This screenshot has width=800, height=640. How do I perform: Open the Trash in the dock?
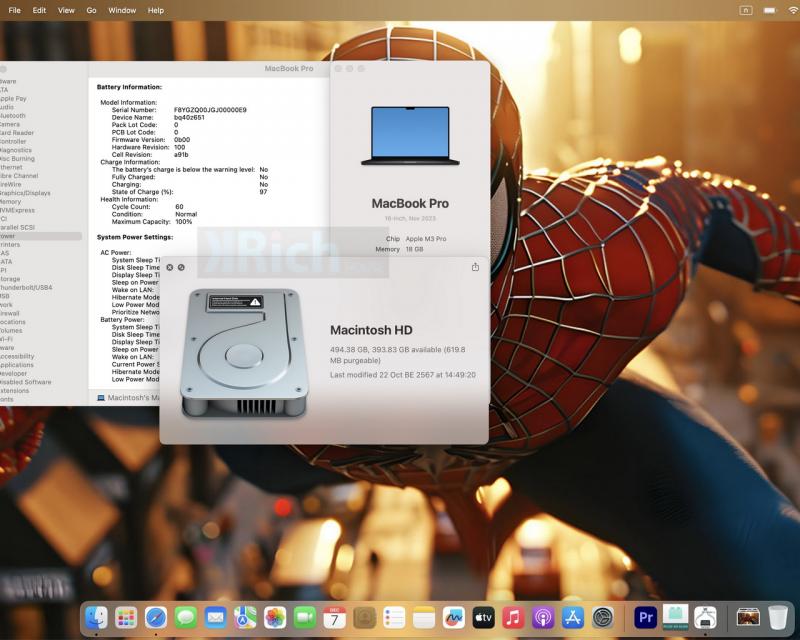coord(778,618)
